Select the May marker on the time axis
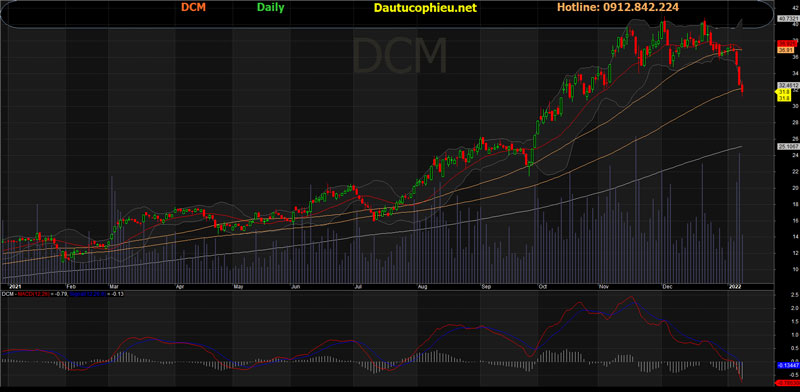This screenshot has width=800, height=392. coord(238,287)
